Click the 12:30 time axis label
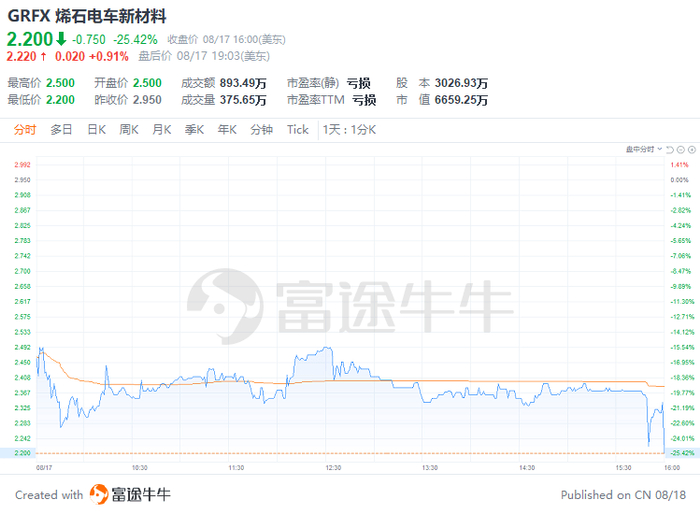The image size is (700, 514). click(x=333, y=468)
